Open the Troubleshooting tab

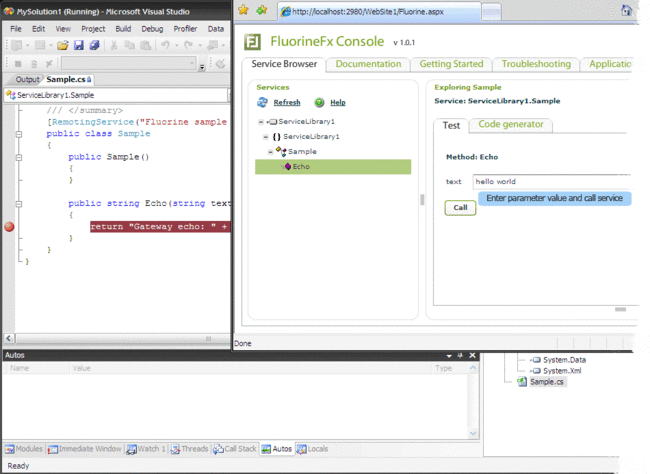[x=536, y=64]
